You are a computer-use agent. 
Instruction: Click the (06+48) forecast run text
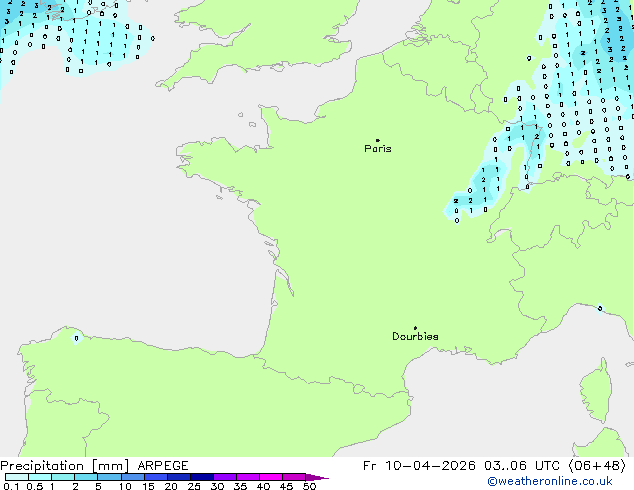(597, 466)
